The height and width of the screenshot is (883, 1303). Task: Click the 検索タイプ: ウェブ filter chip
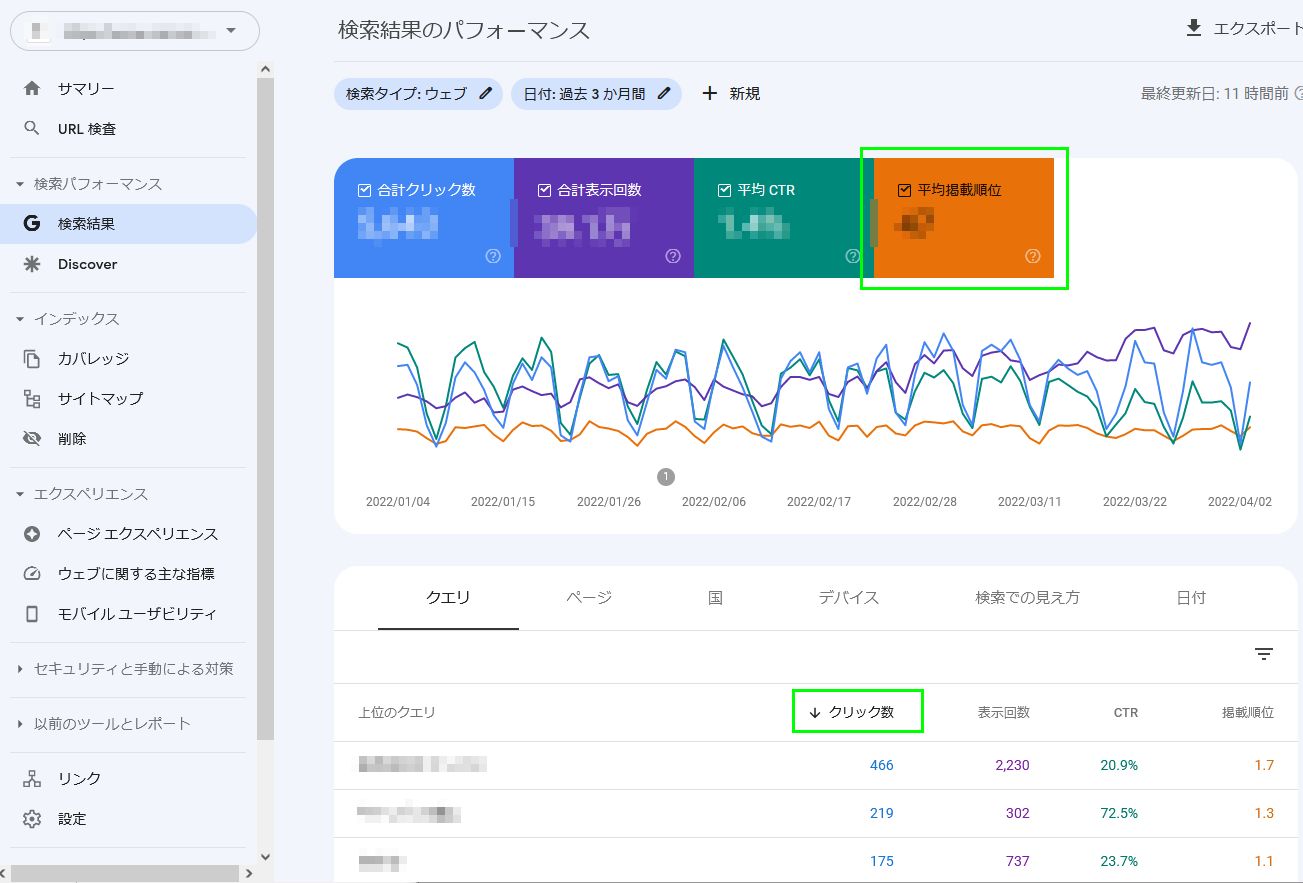(x=418, y=93)
